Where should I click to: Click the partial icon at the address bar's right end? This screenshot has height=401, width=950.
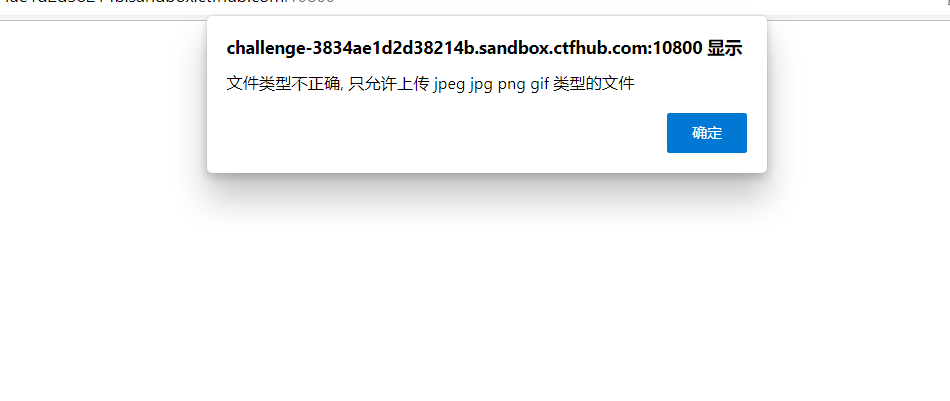click(x=947, y=2)
